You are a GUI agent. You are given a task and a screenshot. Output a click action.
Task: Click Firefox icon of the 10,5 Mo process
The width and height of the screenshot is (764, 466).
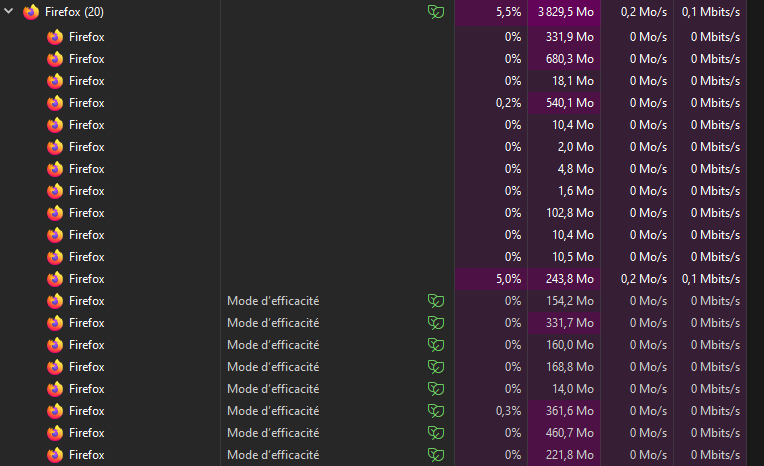pos(55,257)
